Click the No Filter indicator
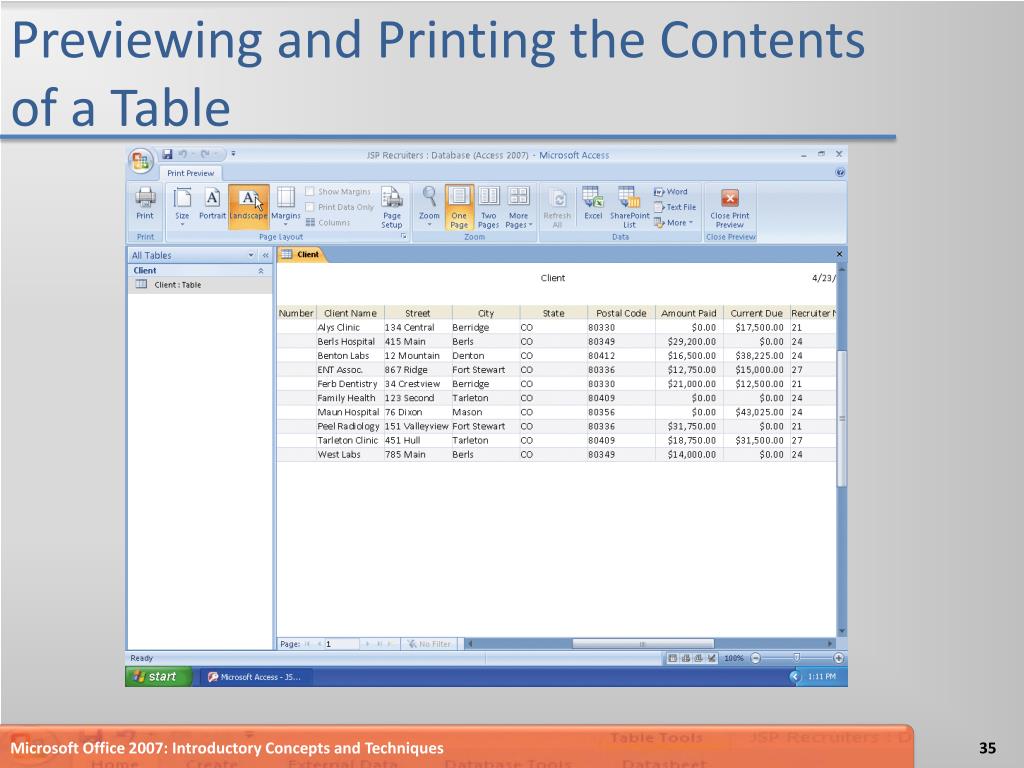 429,644
